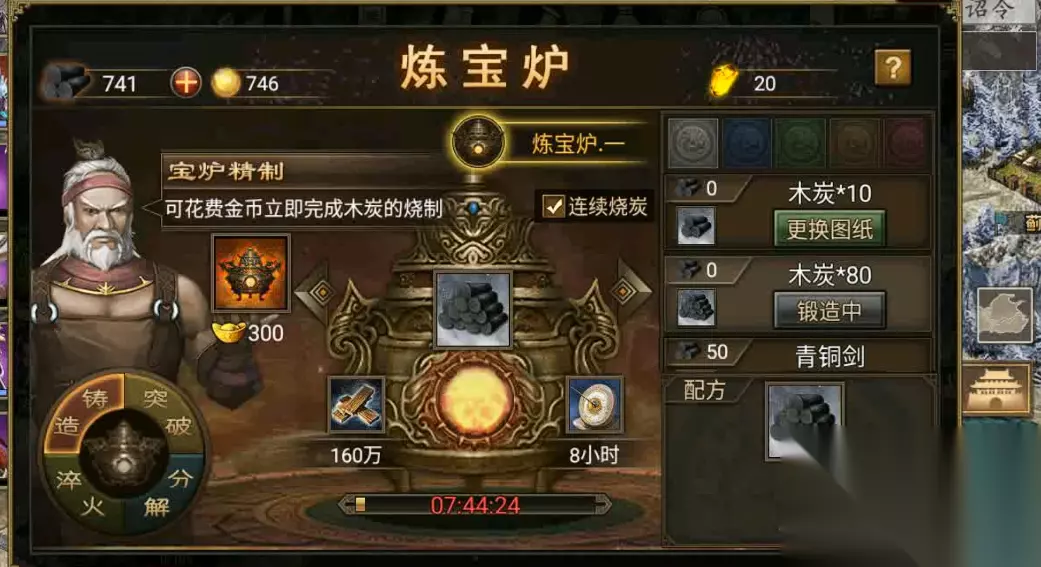This screenshot has width=1041, height=567.
Task: Click the 8小时 sundial time icon
Action: 594,404
